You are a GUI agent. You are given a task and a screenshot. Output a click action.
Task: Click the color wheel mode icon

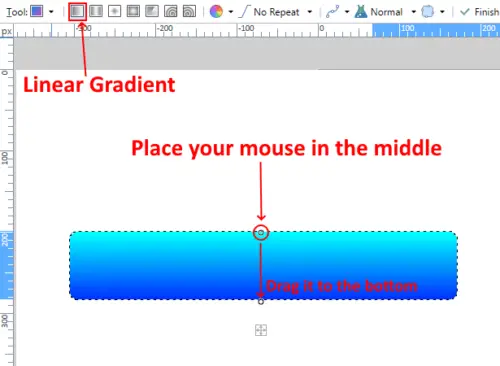216,12
